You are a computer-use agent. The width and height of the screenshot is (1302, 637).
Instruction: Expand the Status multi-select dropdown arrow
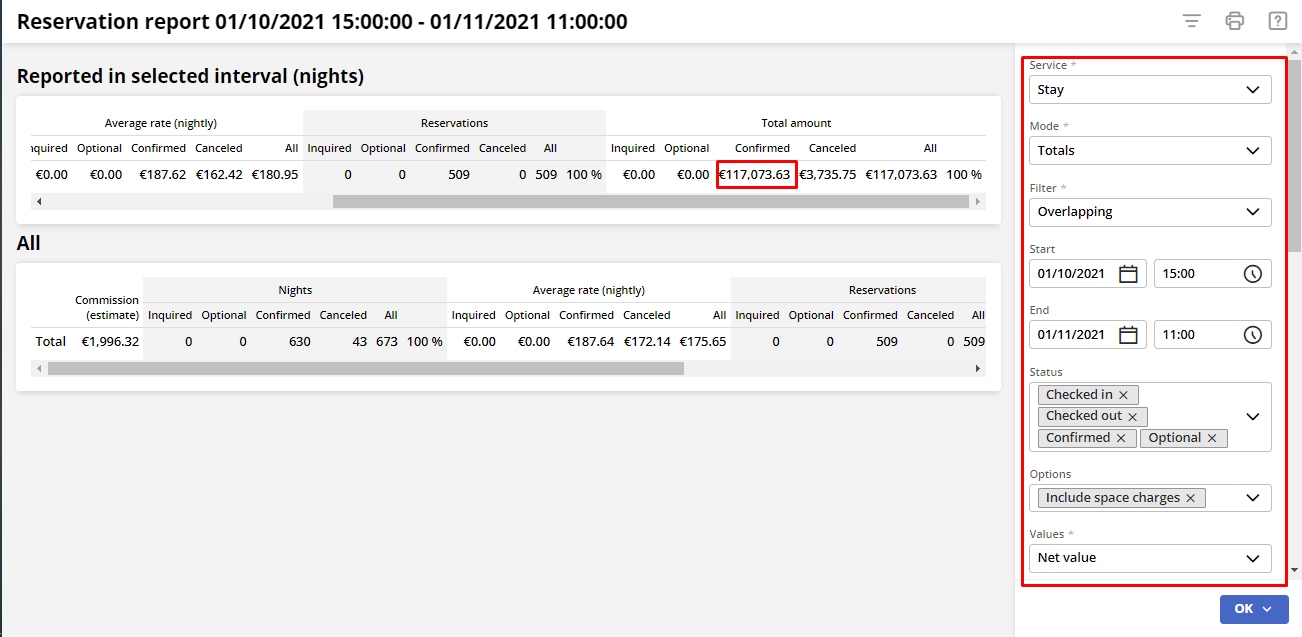click(x=1253, y=416)
